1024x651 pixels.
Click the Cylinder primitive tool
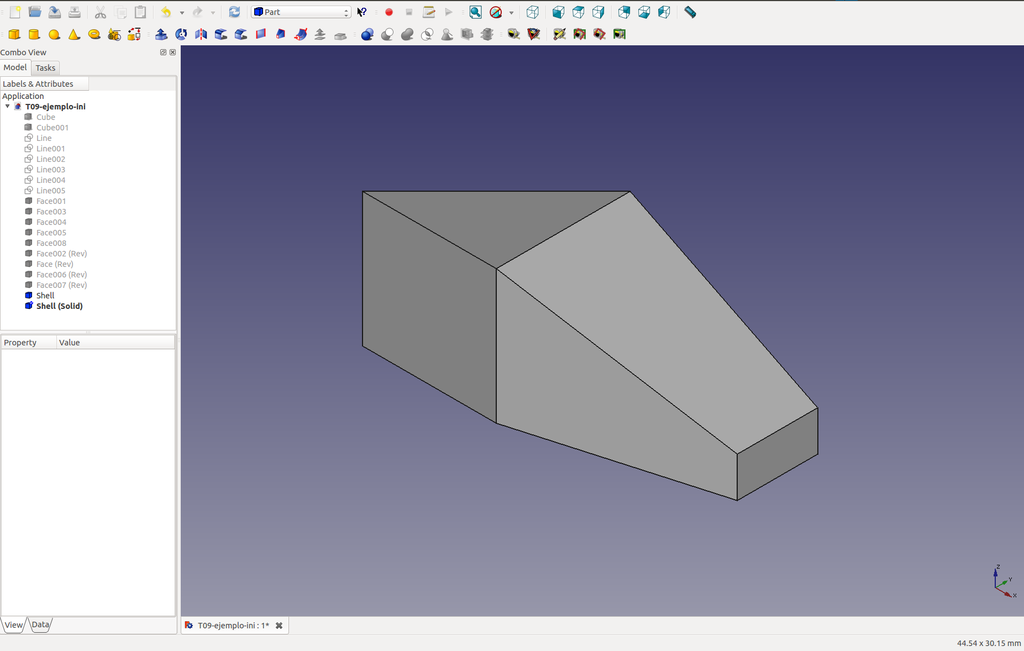click(x=34, y=34)
